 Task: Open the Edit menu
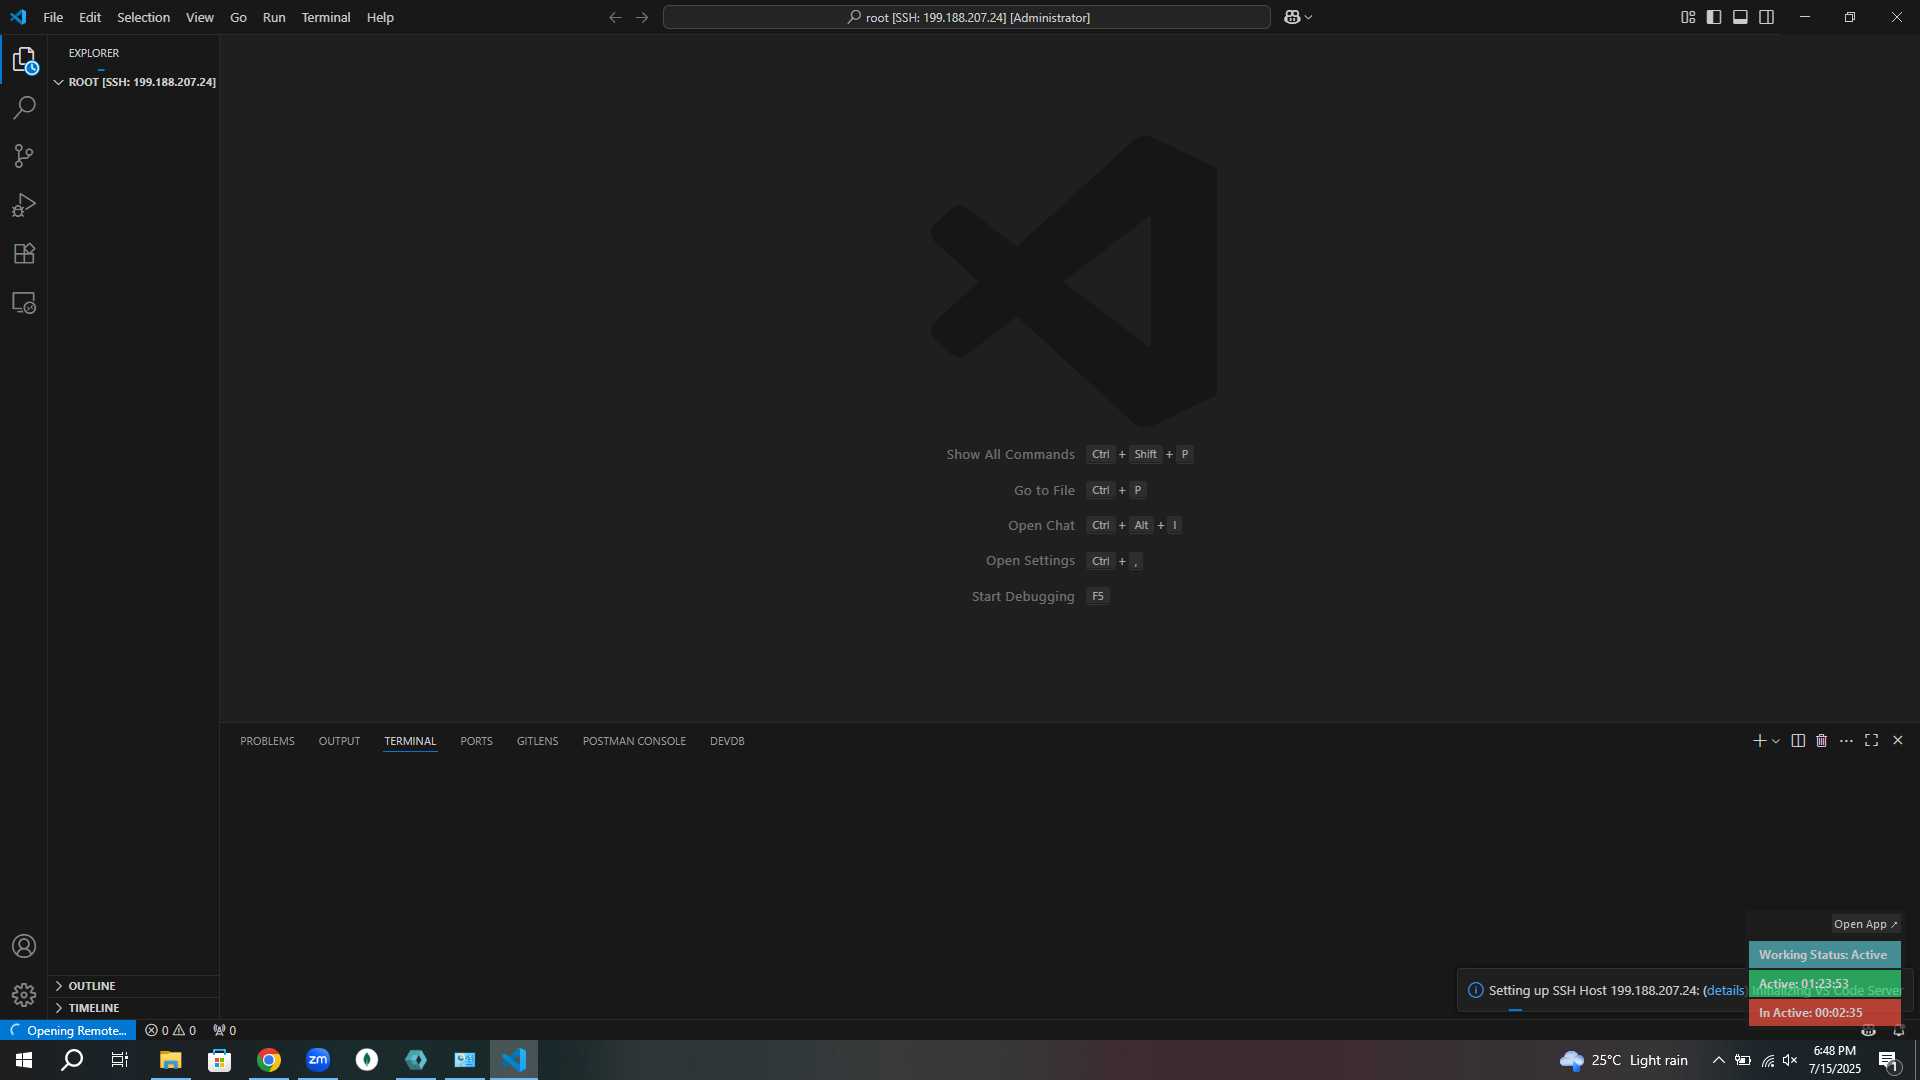[90, 17]
